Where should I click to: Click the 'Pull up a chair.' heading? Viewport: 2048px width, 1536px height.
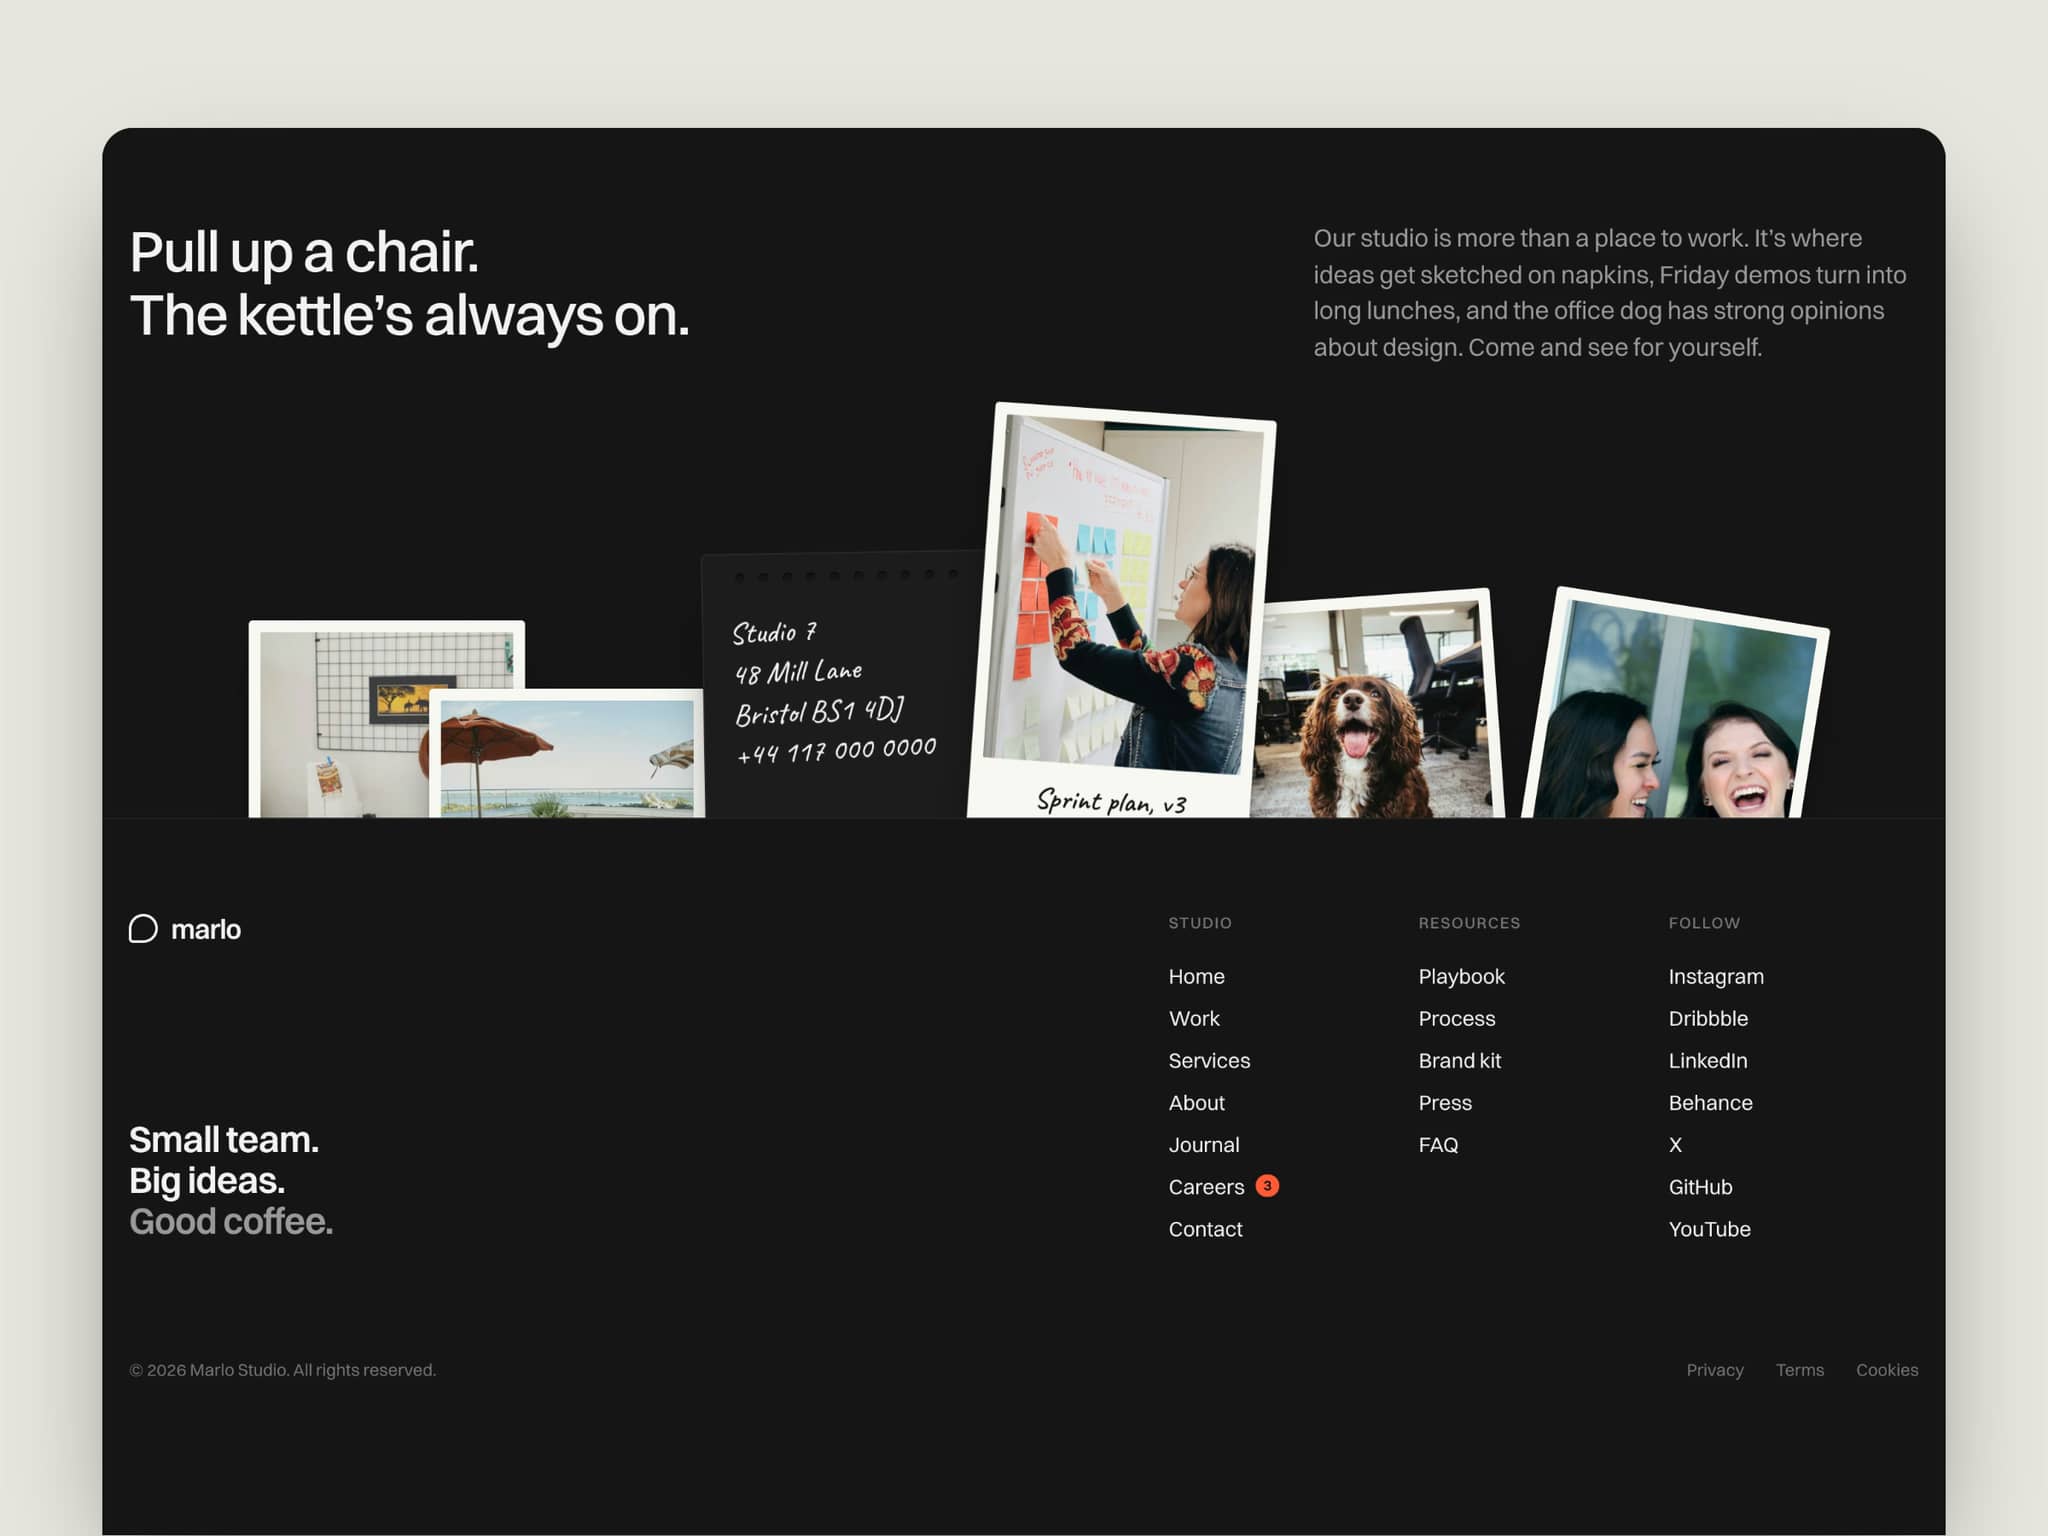[304, 252]
